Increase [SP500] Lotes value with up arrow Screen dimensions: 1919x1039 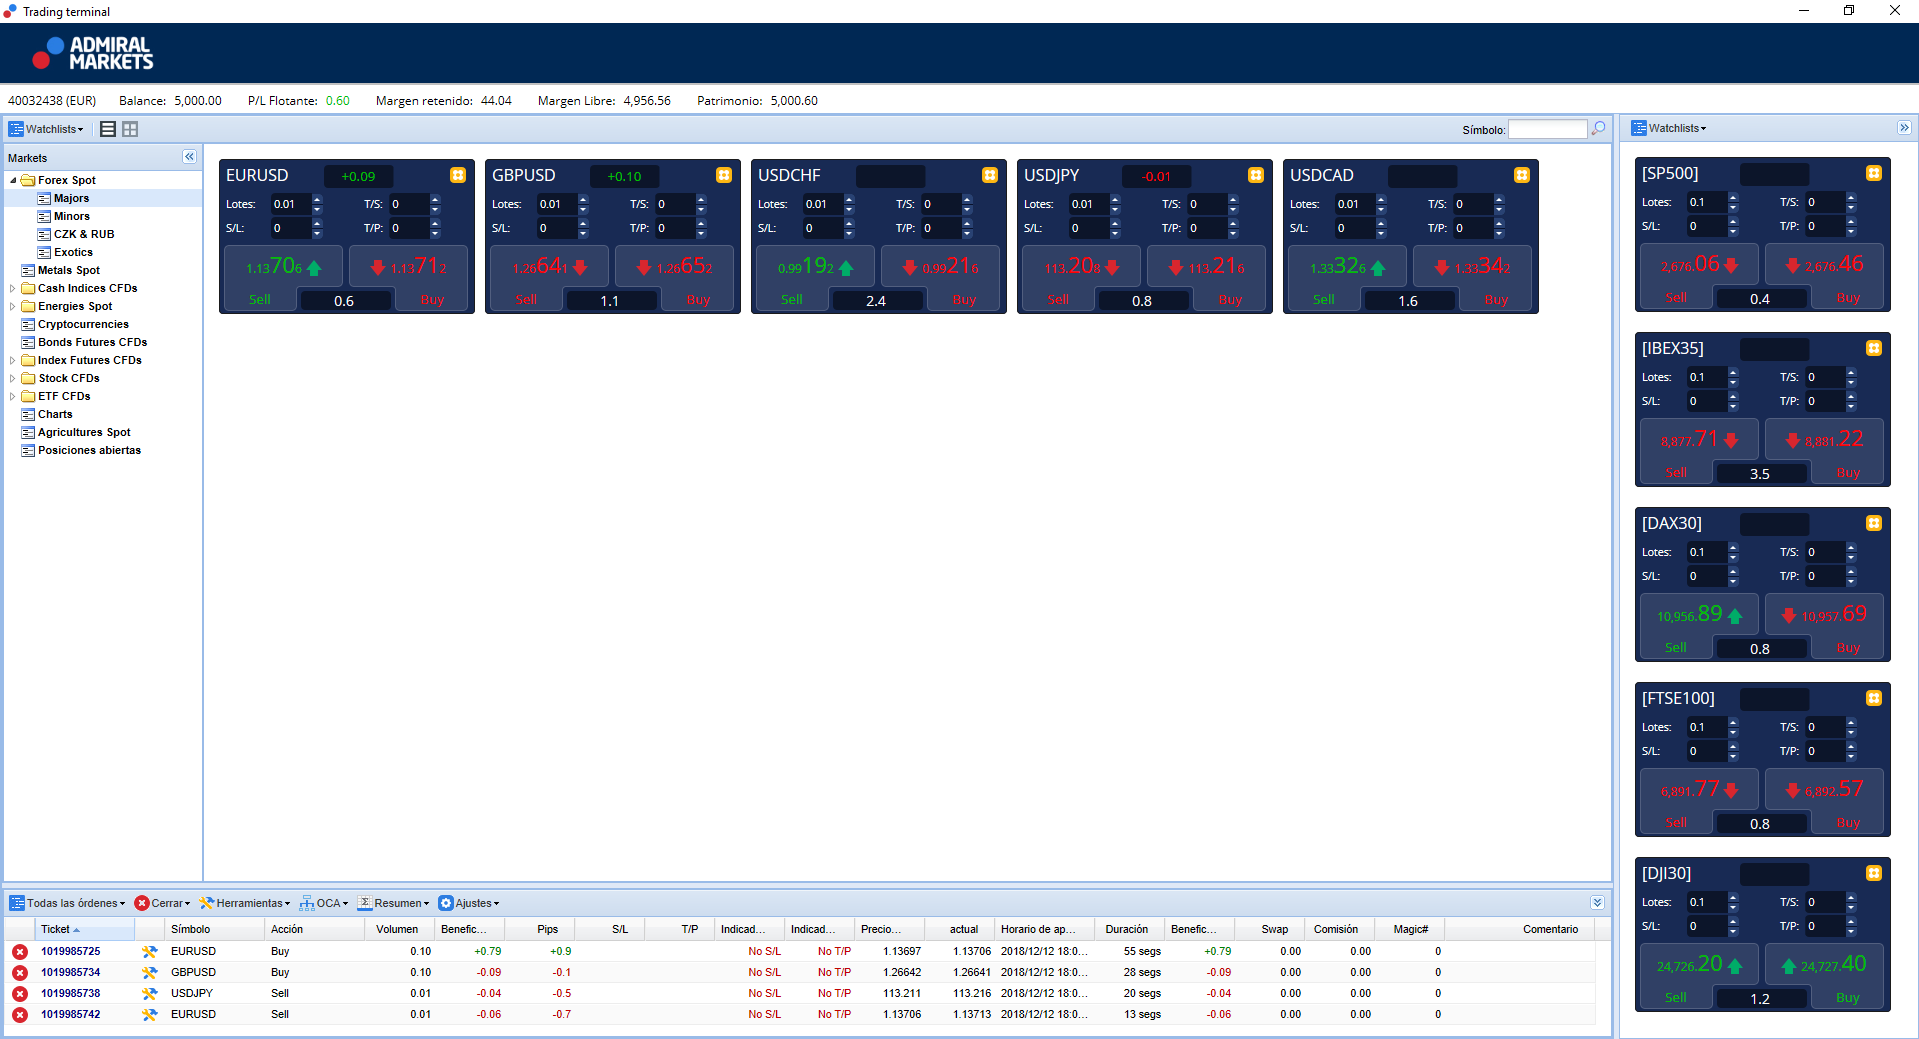pyautogui.click(x=1733, y=197)
